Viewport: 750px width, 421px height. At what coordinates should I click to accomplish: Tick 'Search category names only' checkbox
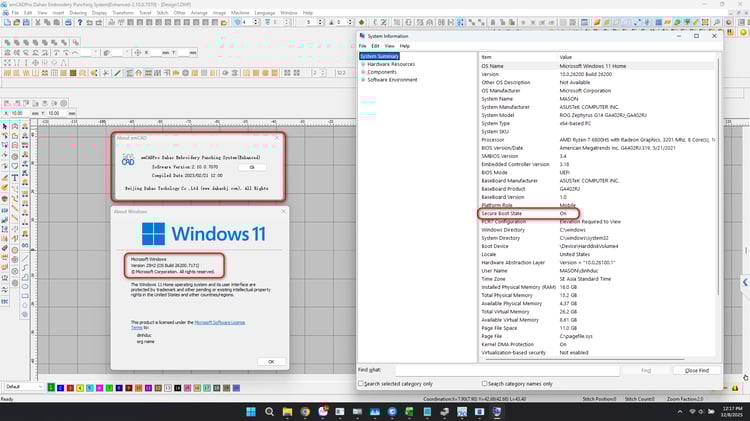coord(485,383)
